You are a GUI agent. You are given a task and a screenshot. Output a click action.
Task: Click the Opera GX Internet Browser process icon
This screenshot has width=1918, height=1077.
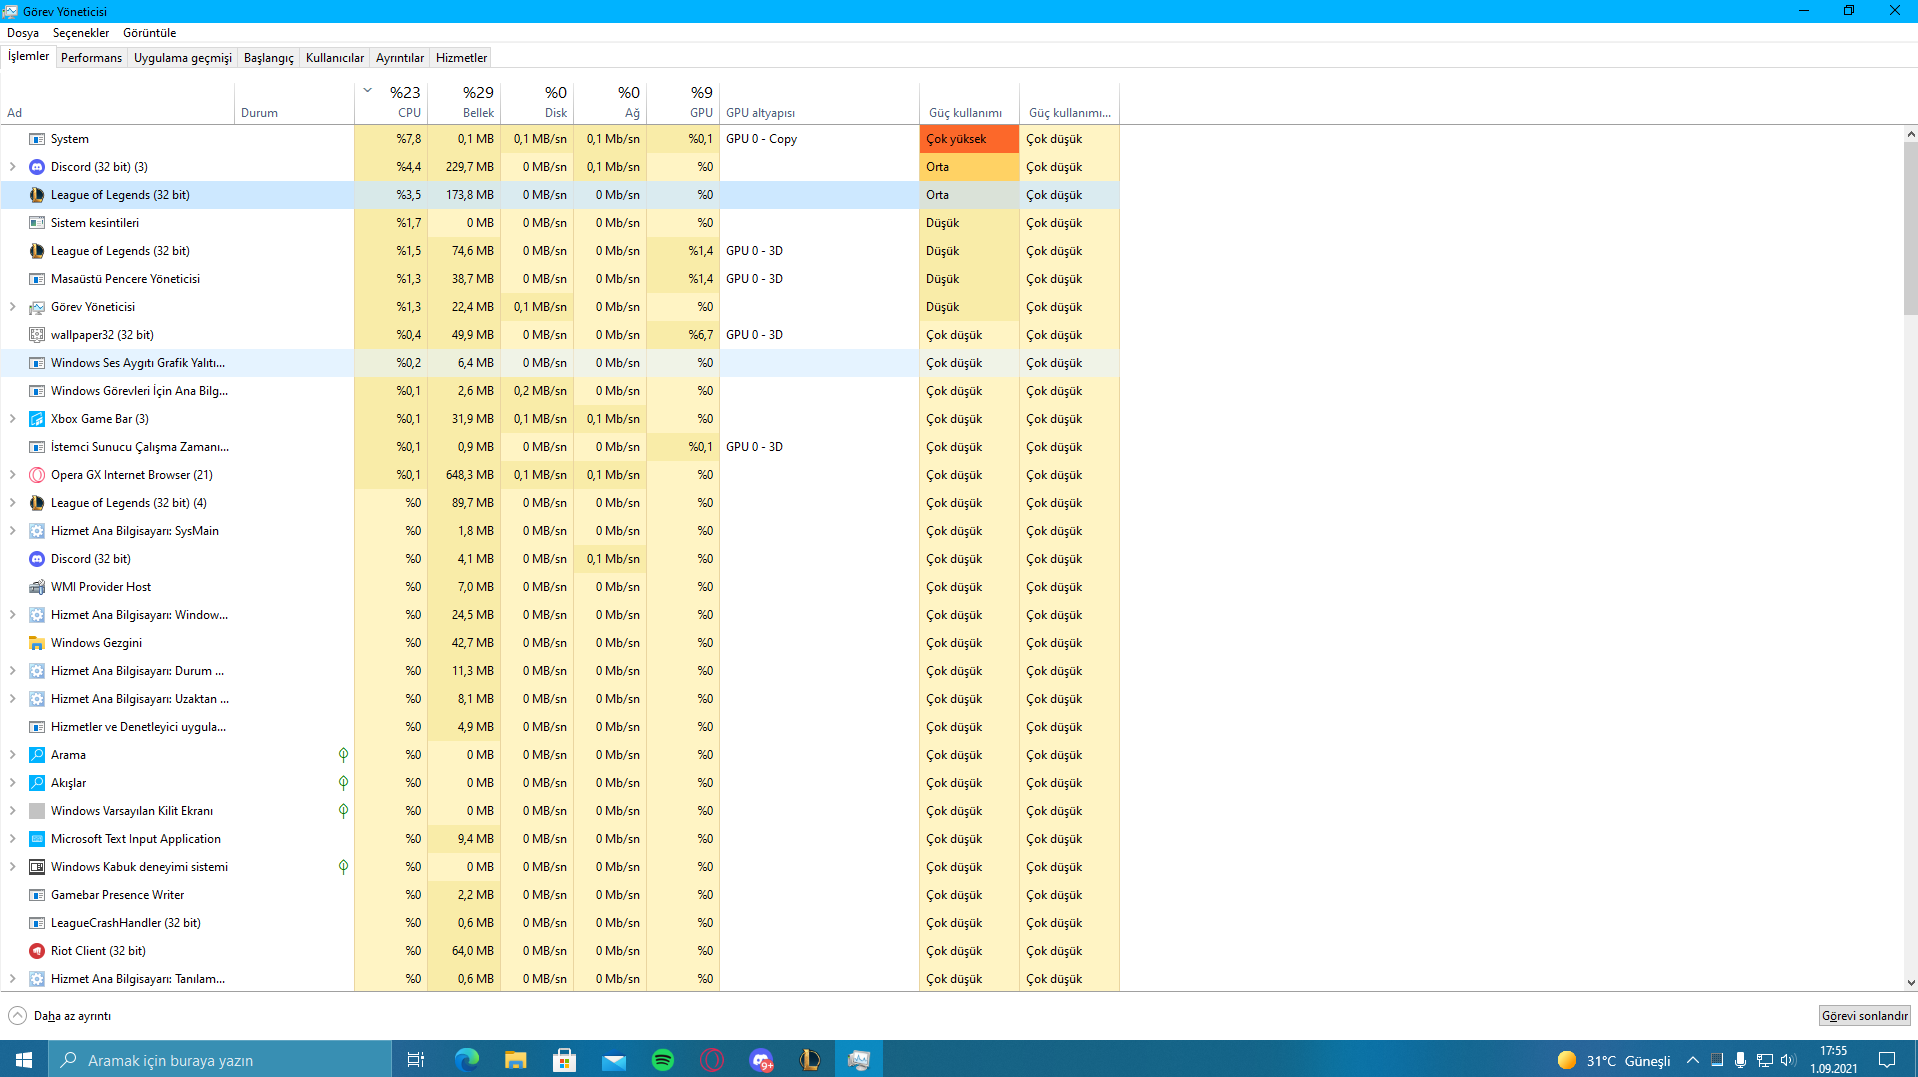click(37, 475)
